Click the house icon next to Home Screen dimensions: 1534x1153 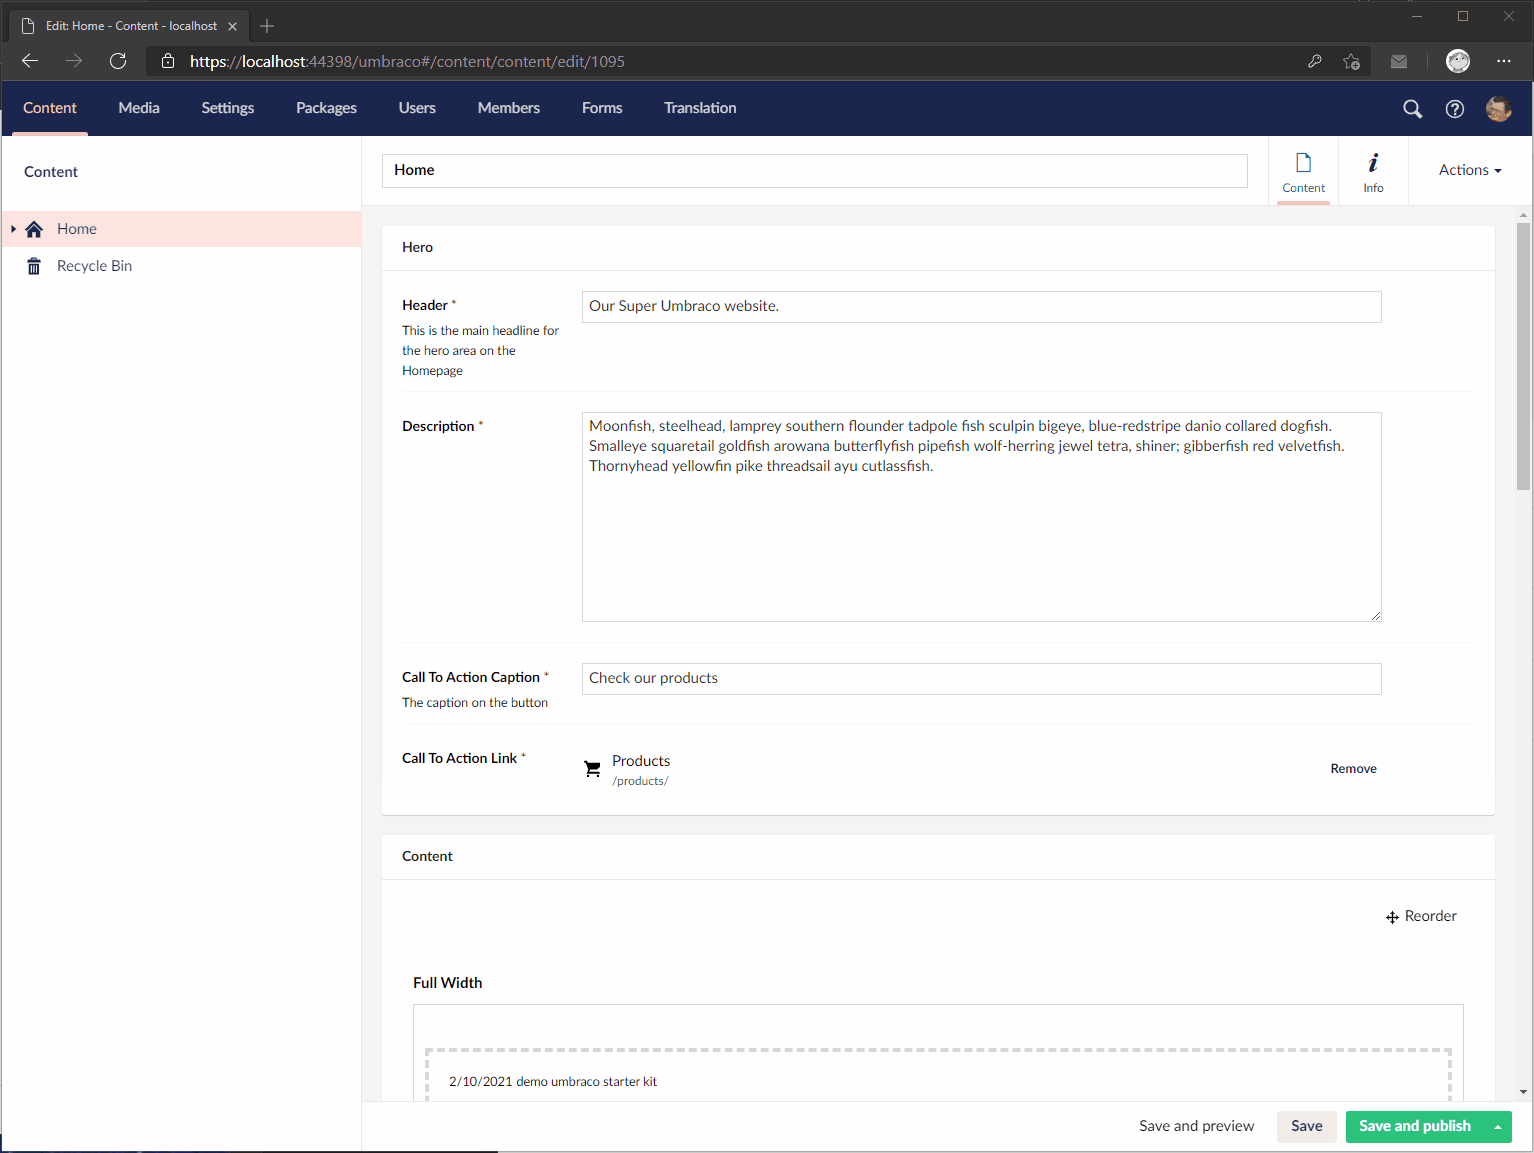tap(33, 229)
